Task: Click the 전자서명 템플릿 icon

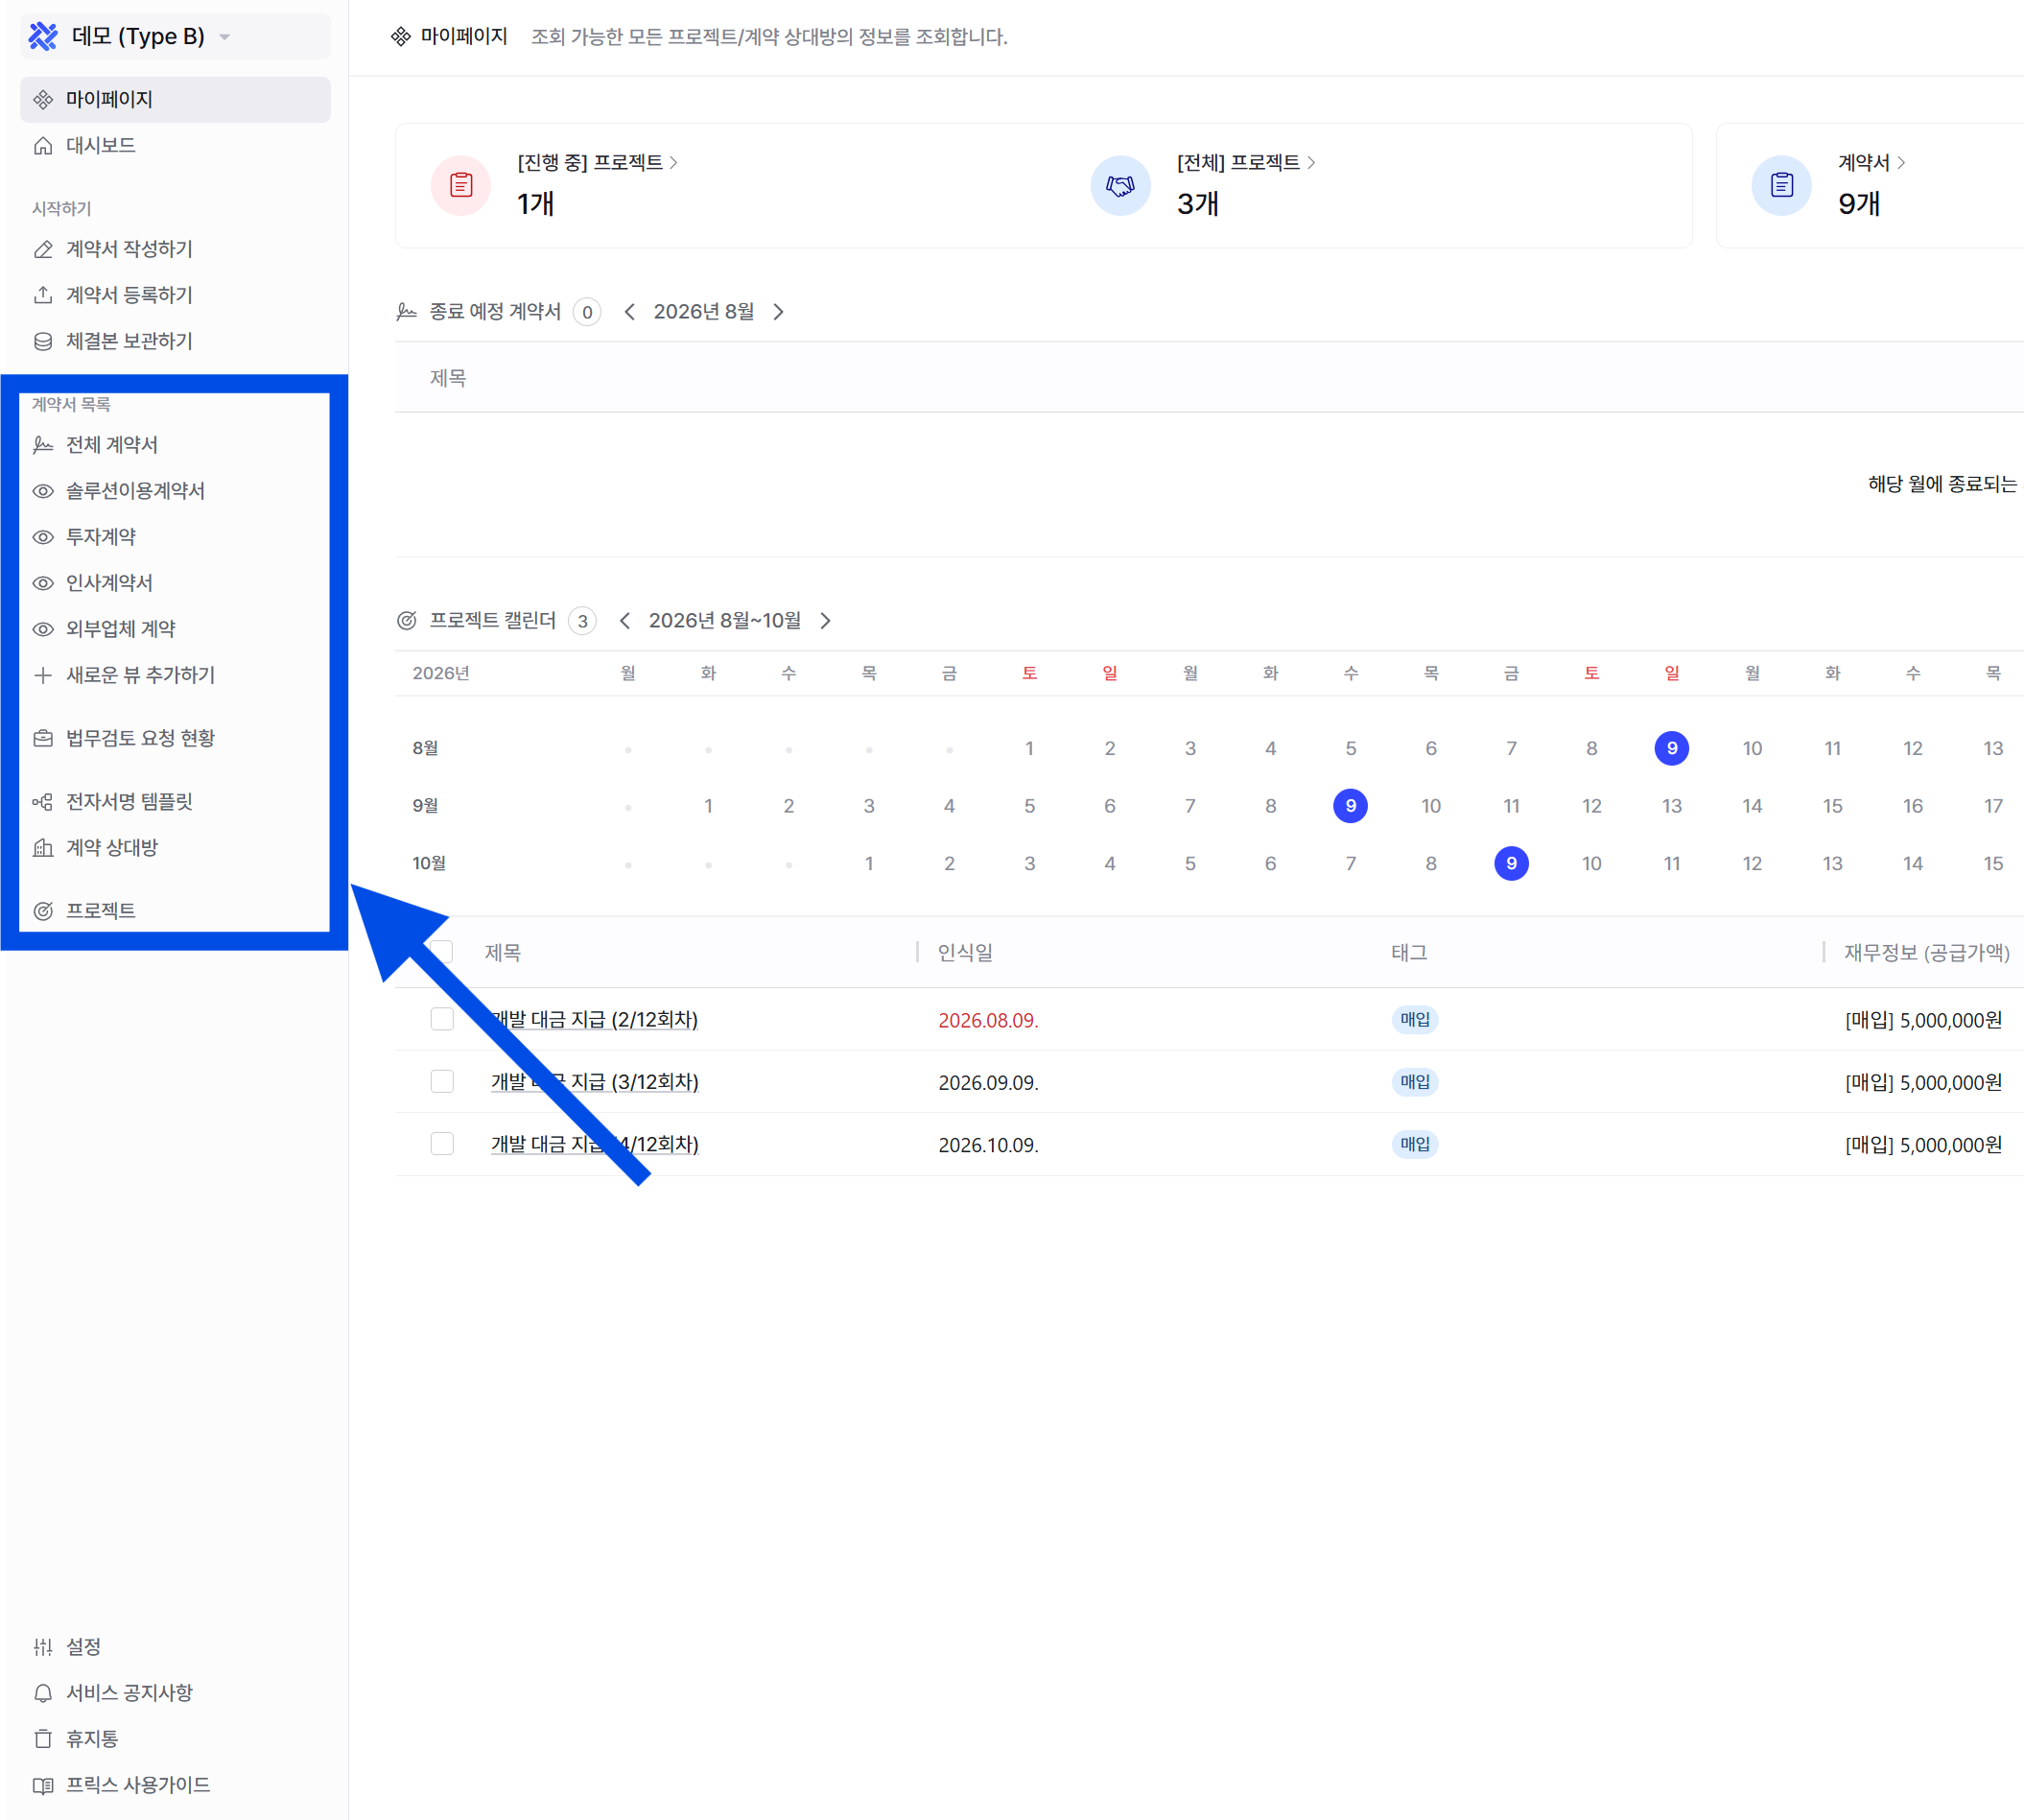Action: pos(43,802)
